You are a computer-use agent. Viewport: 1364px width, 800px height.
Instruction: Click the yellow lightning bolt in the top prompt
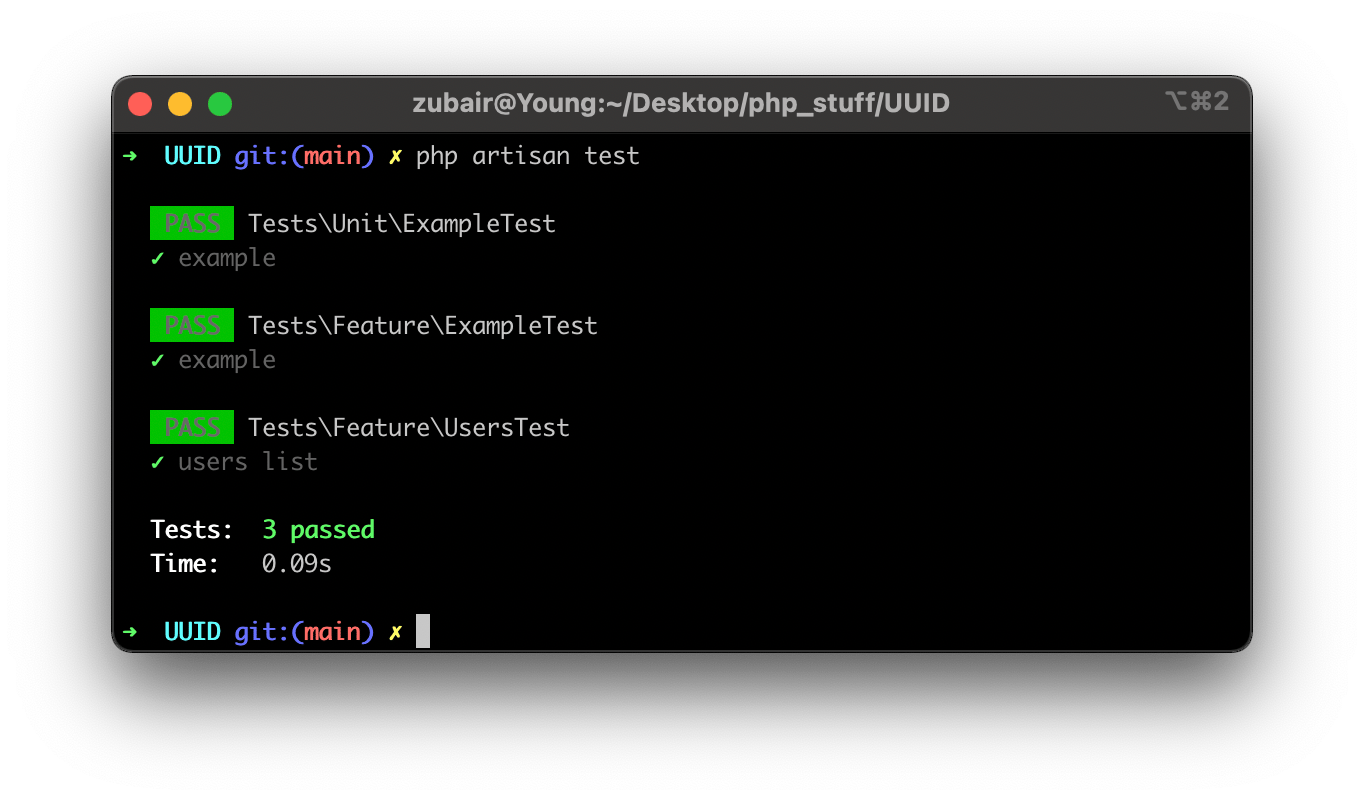(x=394, y=155)
